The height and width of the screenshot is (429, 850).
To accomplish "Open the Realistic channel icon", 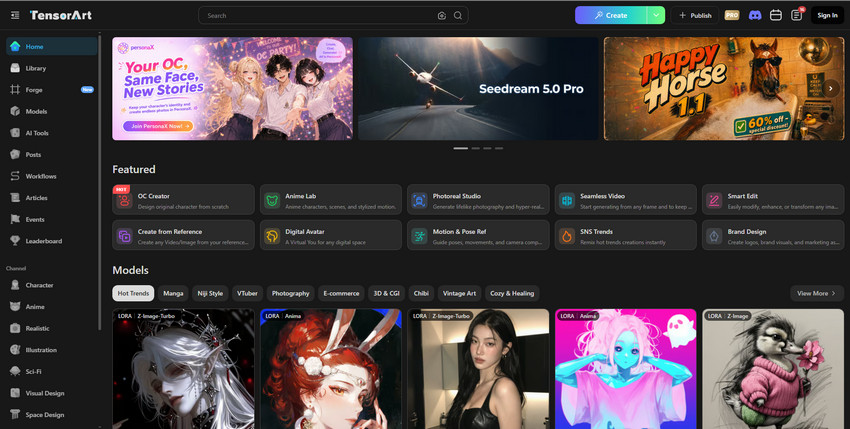I will 15,328.
